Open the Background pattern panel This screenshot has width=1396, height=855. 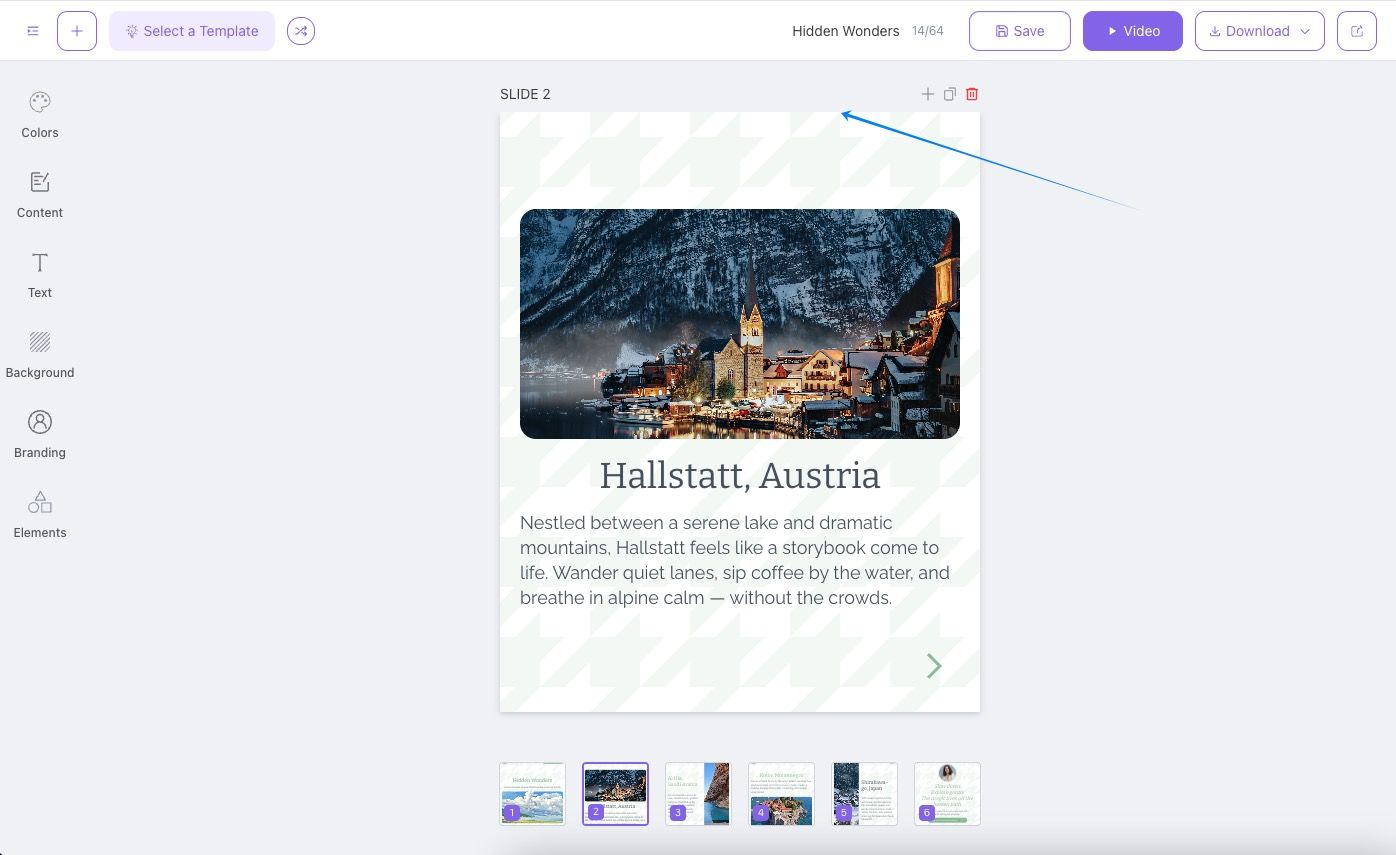(40, 354)
